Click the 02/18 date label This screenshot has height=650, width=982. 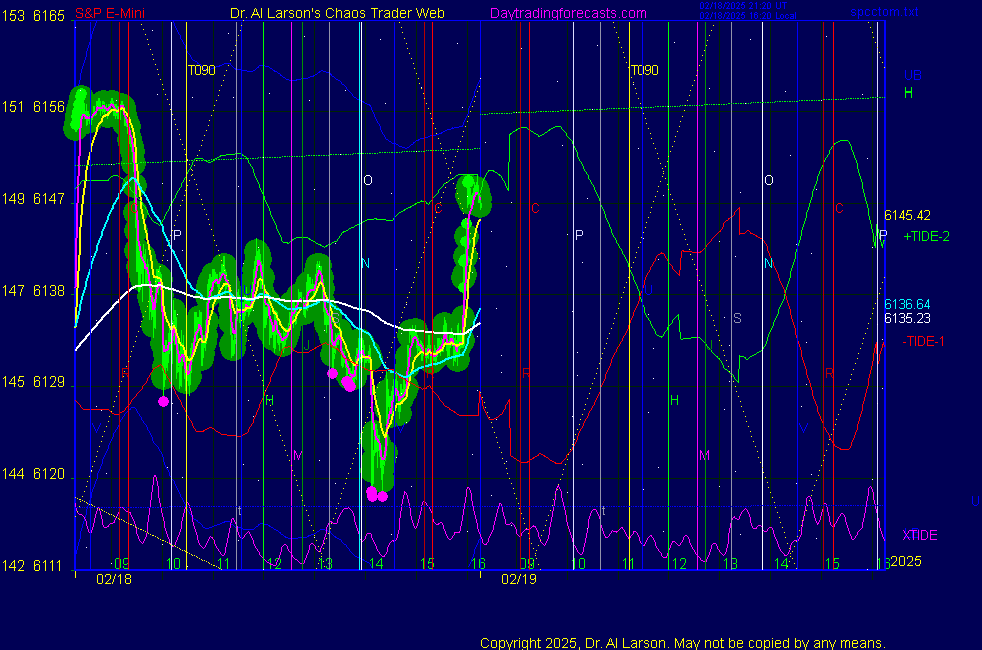(114, 579)
